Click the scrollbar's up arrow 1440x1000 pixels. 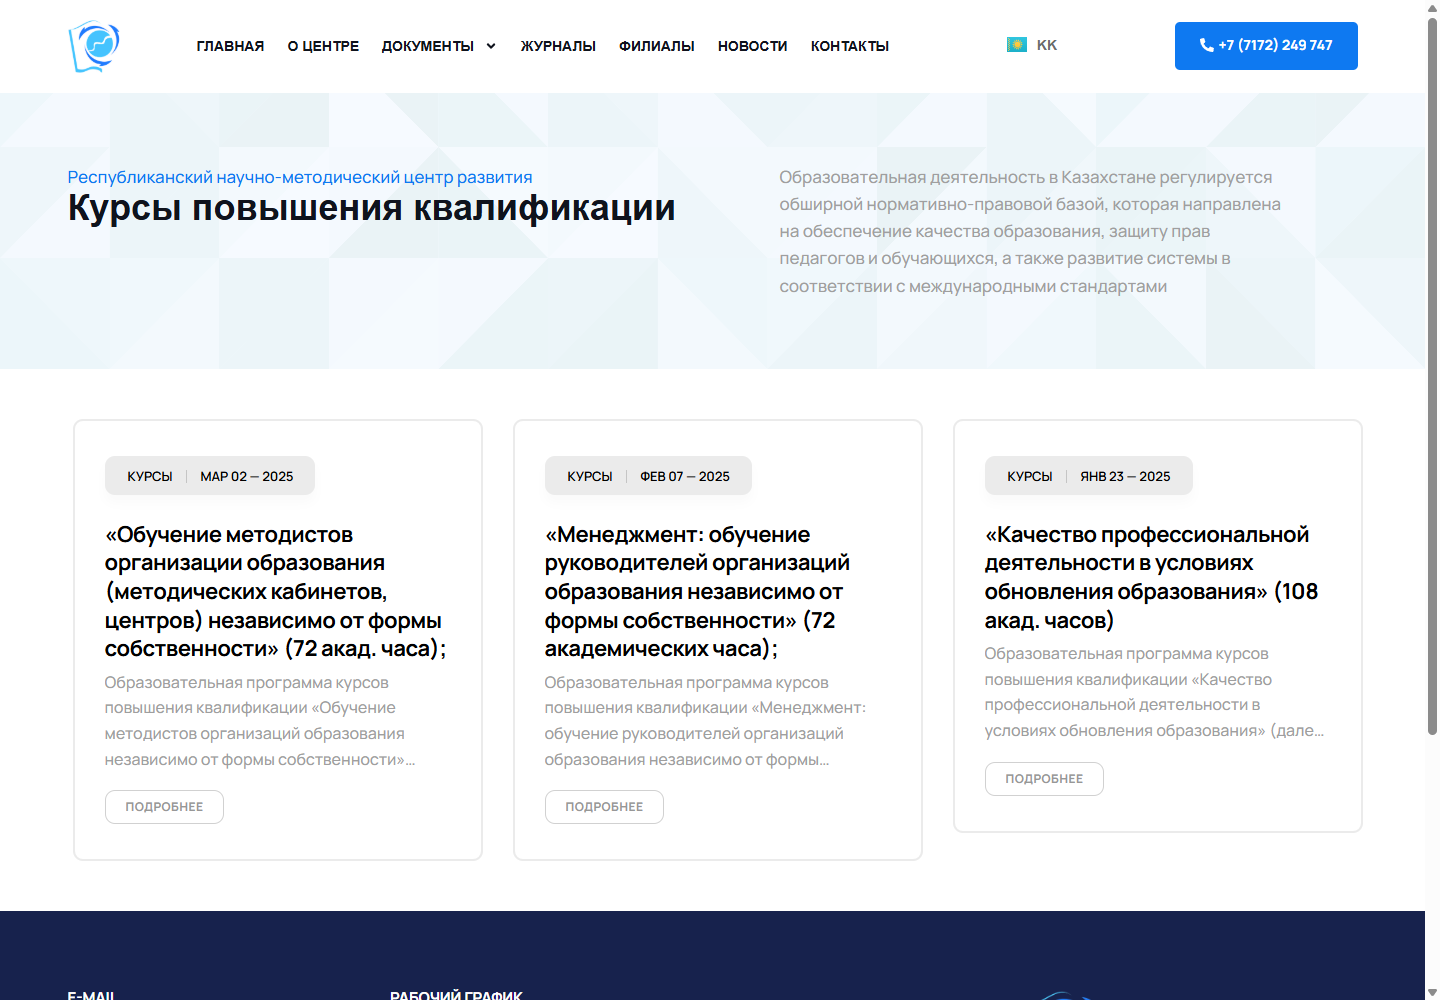click(1432, 7)
